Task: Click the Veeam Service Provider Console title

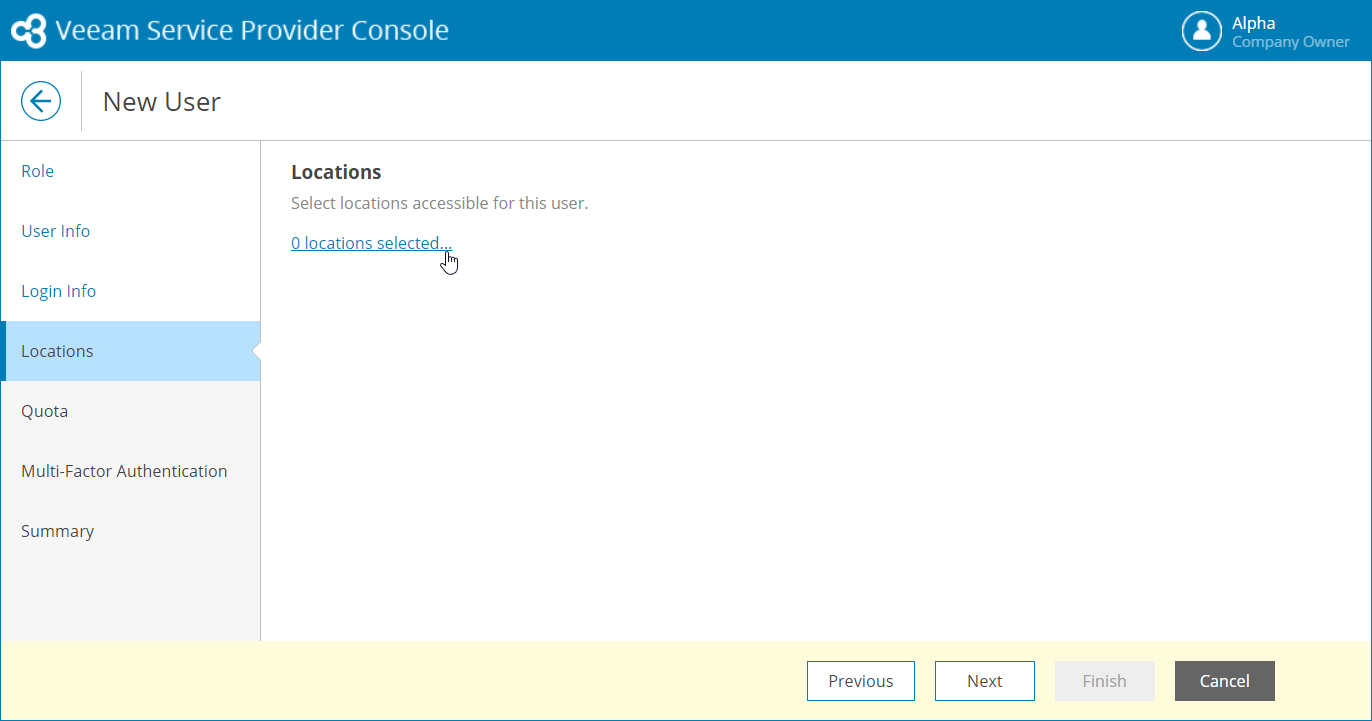Action: point(252,30)
